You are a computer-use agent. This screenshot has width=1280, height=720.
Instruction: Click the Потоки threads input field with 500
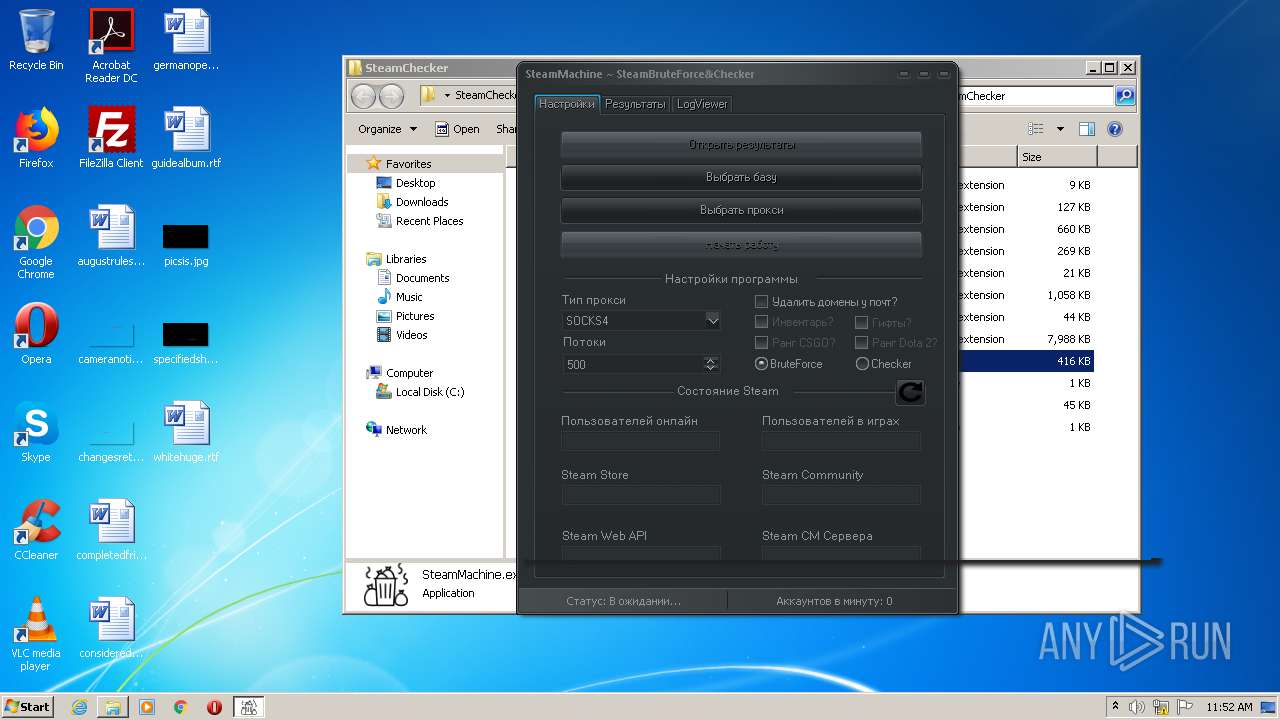(x=633, y=364)
